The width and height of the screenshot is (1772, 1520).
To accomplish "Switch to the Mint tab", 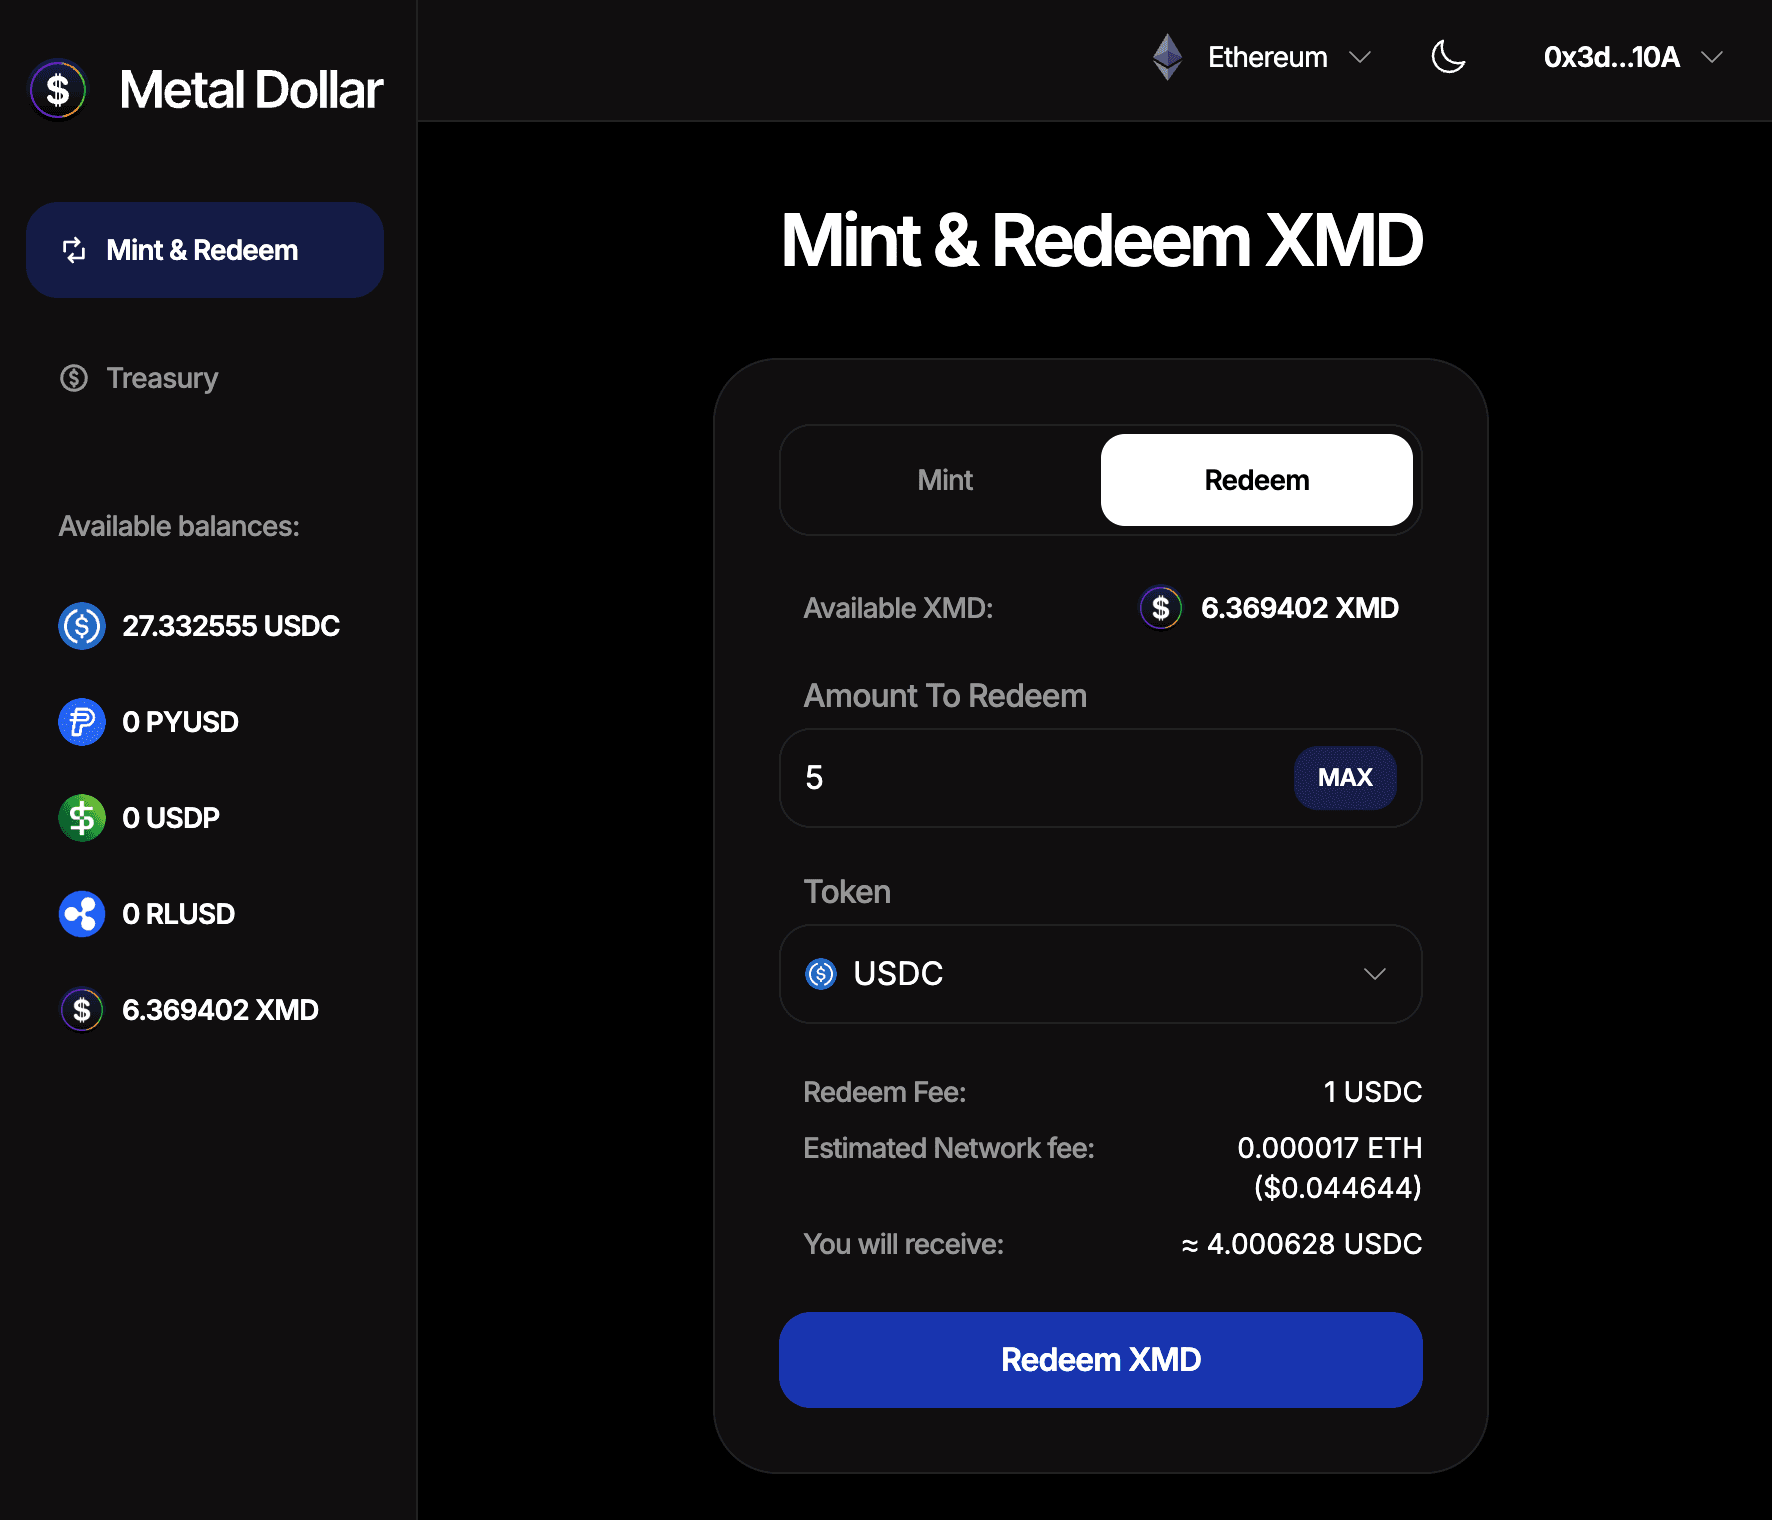I will click(x=945, y=480).
